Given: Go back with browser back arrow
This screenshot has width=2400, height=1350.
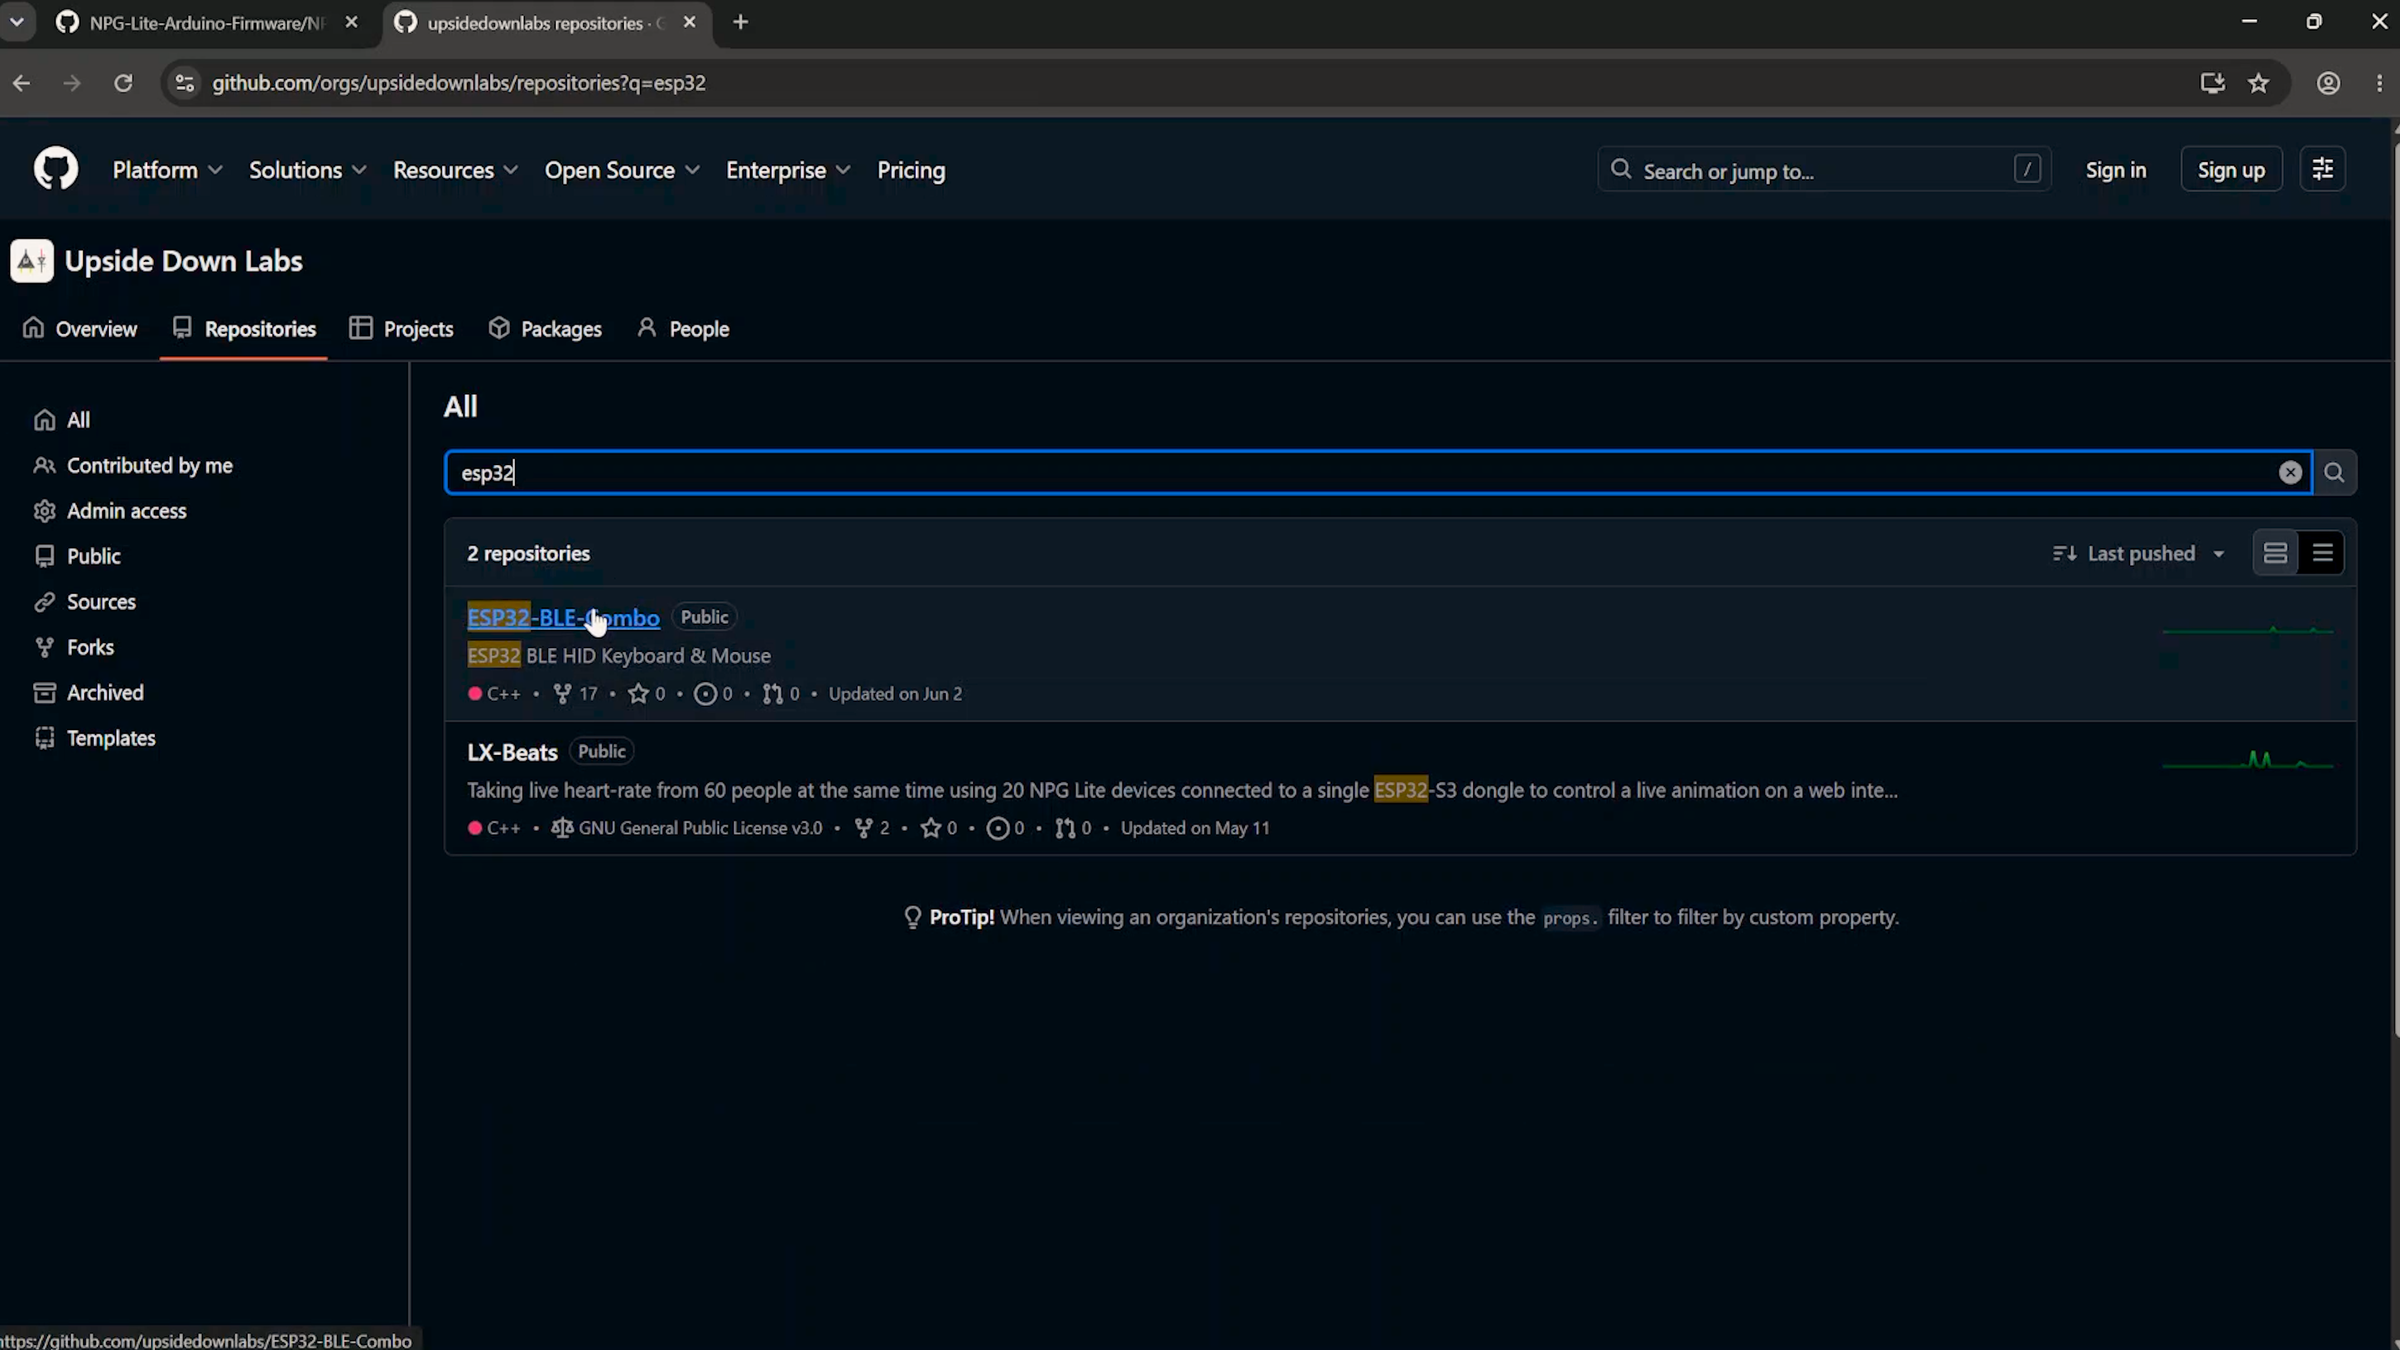Looking at the screenshot, I should 22,83.
